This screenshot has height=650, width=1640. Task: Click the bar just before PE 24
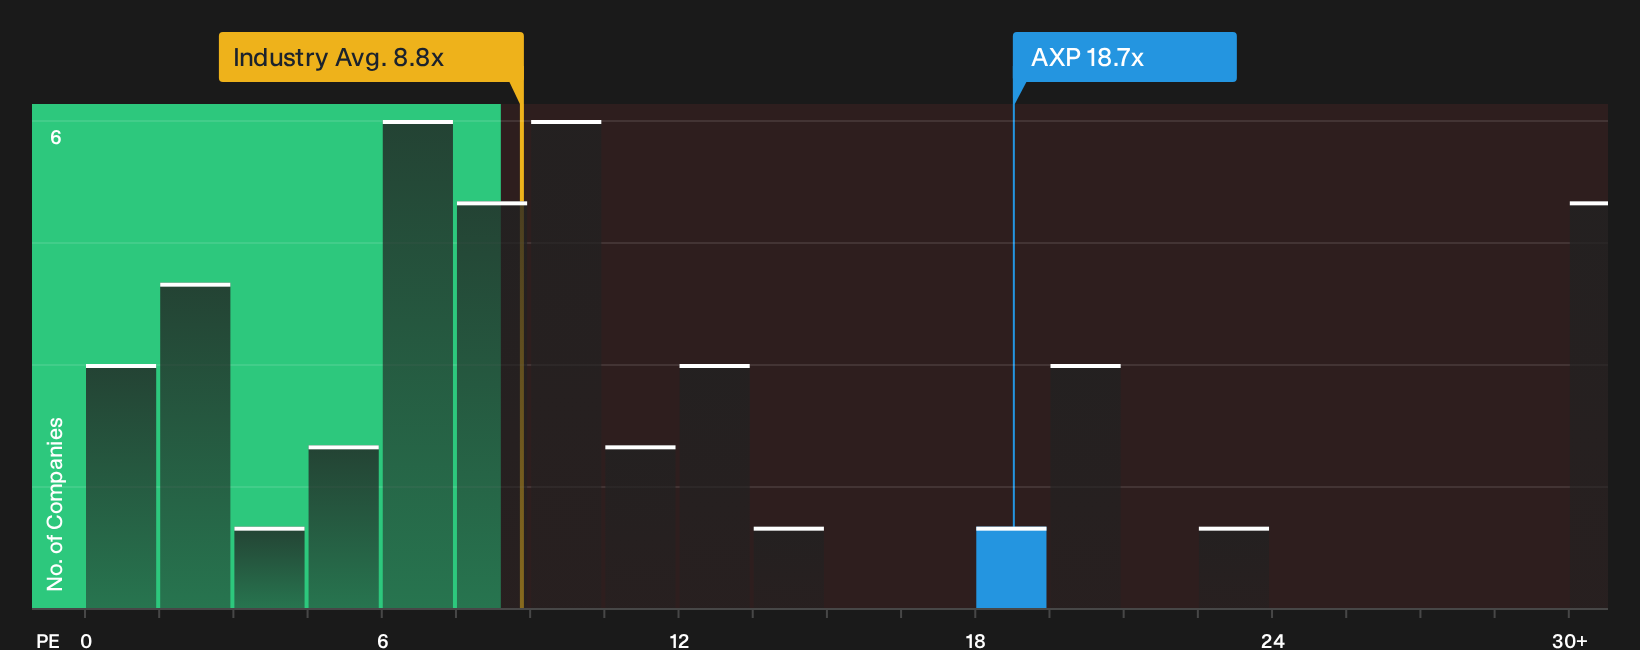pyautogui.click(x=1234, y=568)
